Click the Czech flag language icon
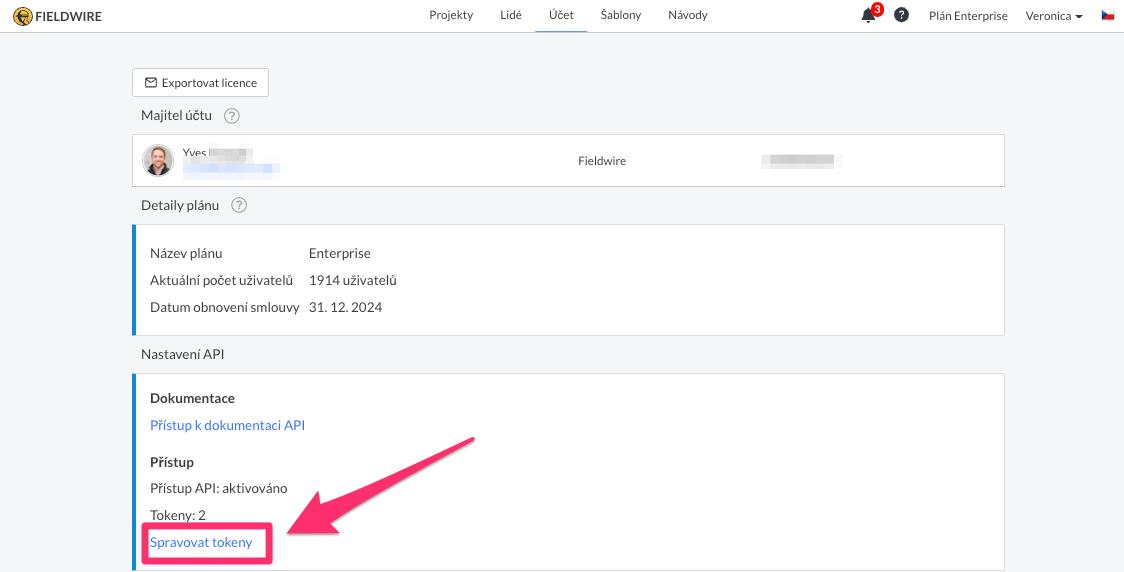 click(x=1108, y=15)
